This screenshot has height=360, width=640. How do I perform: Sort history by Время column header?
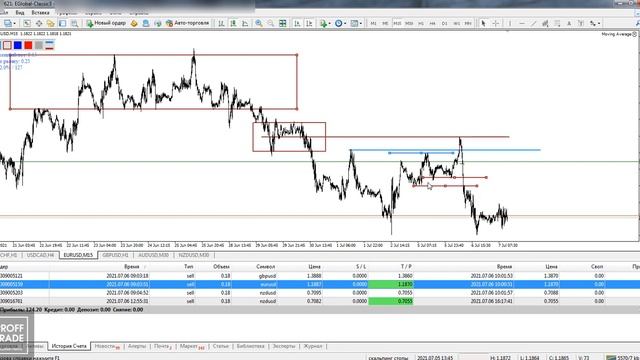click(x=131, y=267)
